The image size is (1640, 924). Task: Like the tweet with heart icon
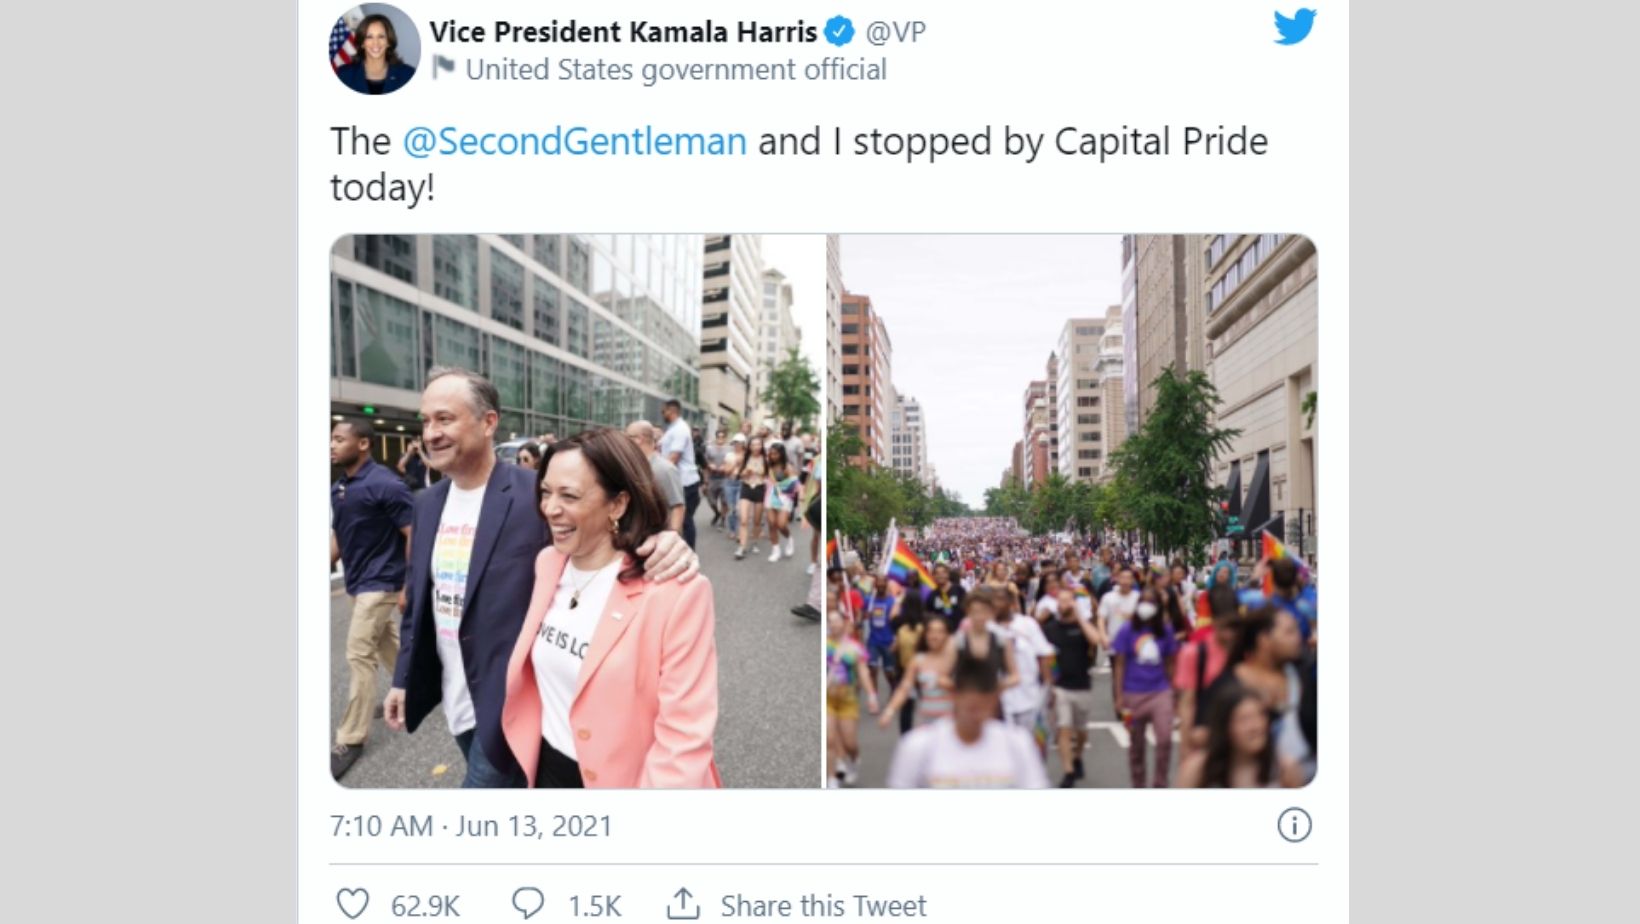352,904
